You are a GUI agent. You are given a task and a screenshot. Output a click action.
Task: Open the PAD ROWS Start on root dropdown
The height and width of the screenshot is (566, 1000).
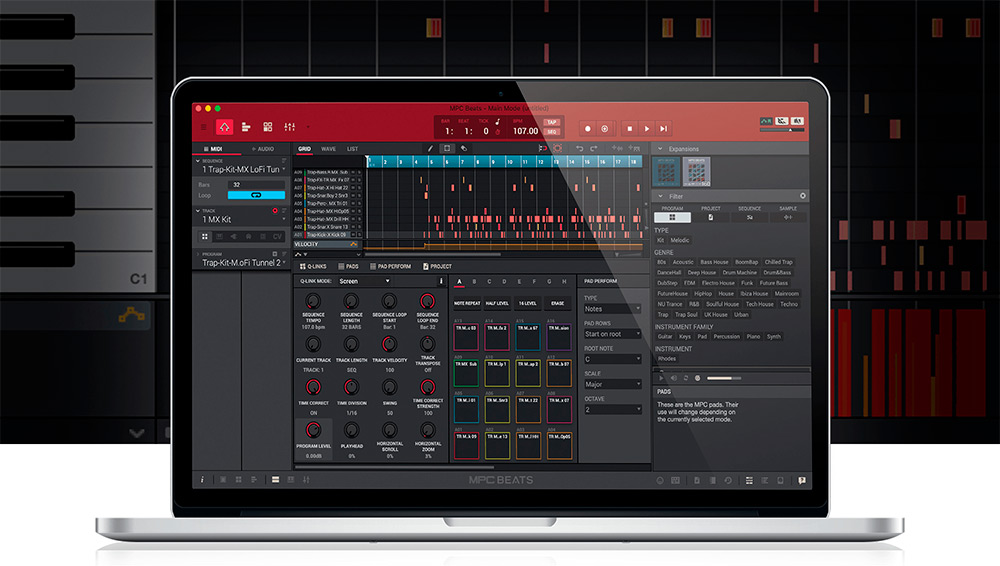click(x=612, y=334)
